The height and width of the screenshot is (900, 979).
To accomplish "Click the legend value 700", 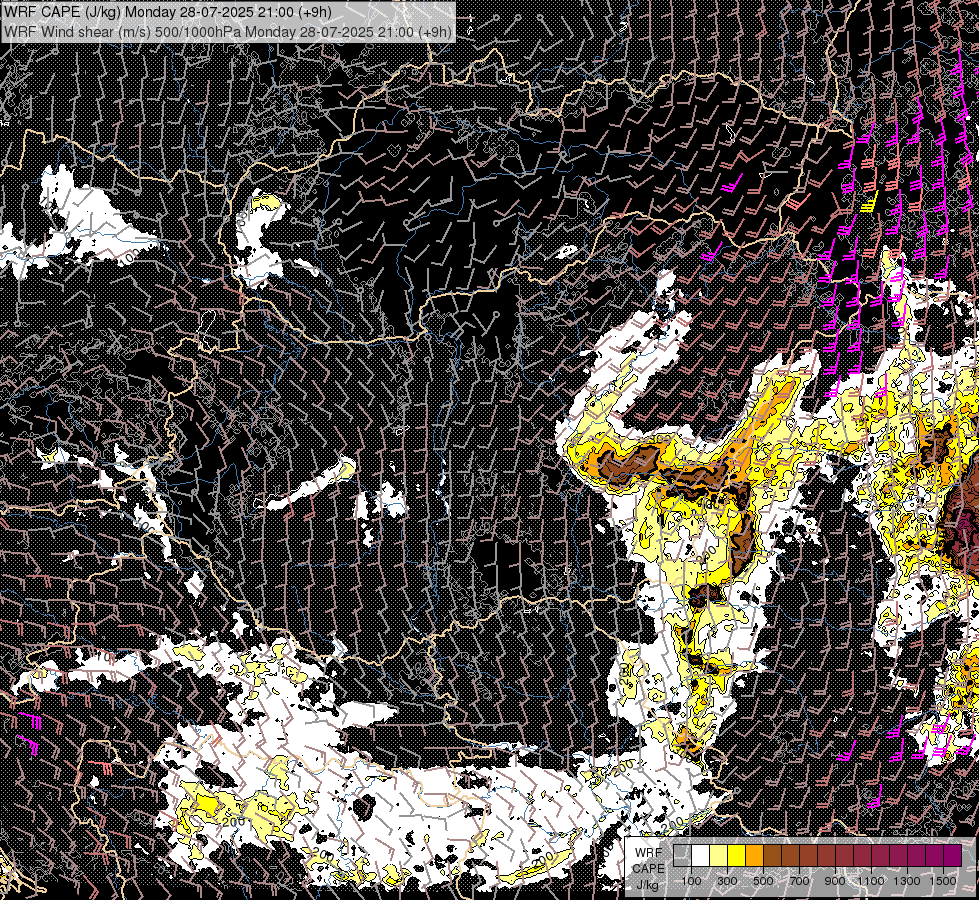I will point(799,881).
